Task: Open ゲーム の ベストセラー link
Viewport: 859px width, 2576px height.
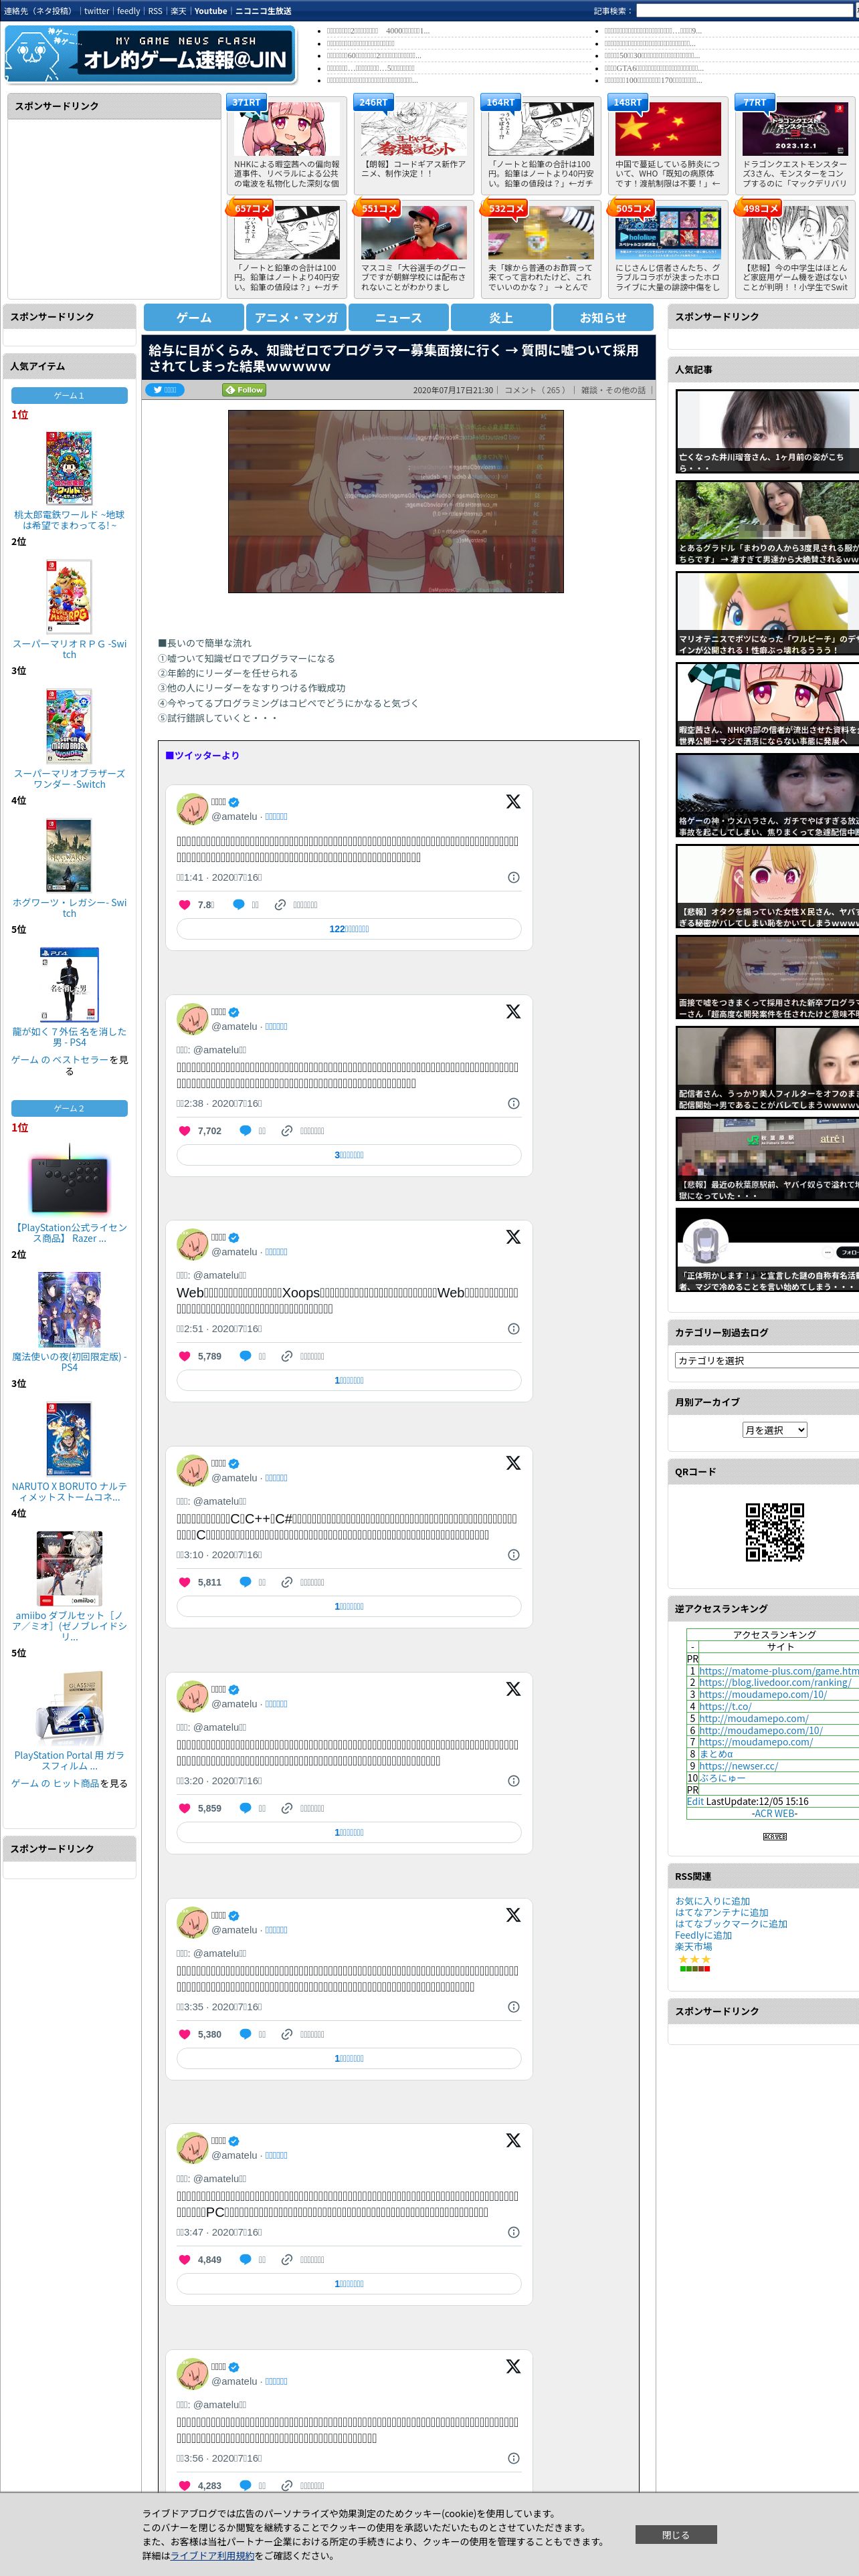Action: click(61, 1060)
